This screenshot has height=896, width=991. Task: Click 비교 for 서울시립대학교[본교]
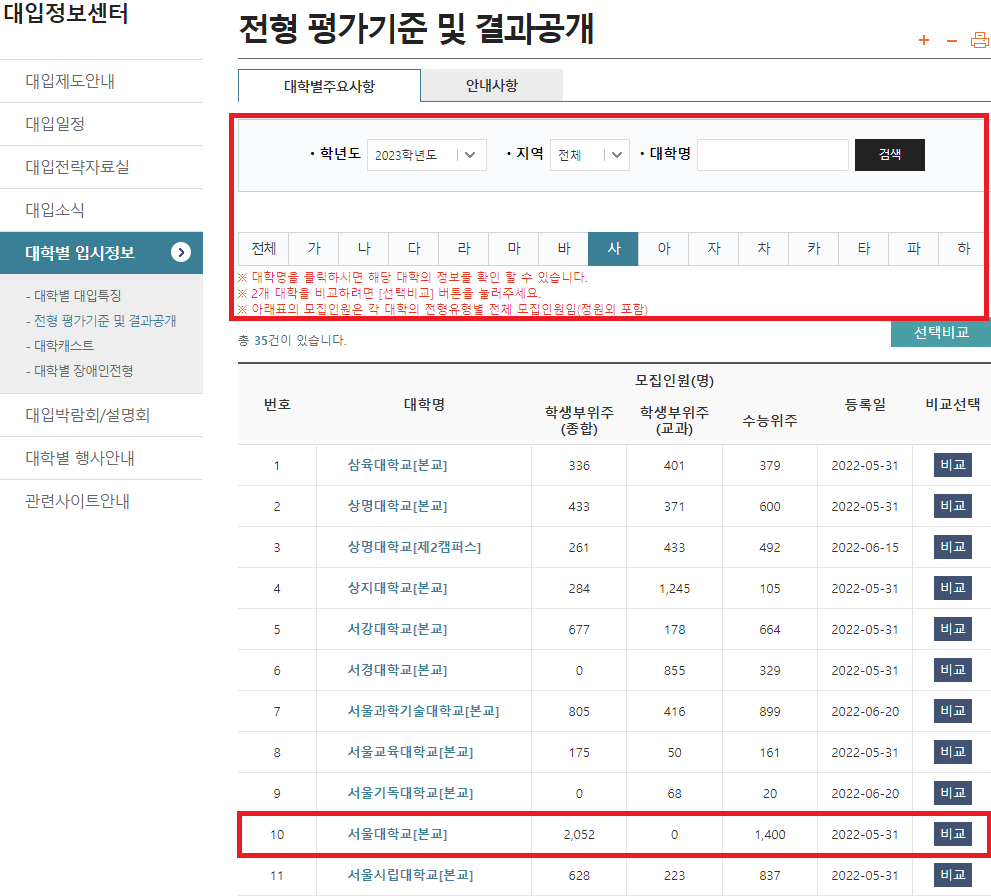[952, 875]
